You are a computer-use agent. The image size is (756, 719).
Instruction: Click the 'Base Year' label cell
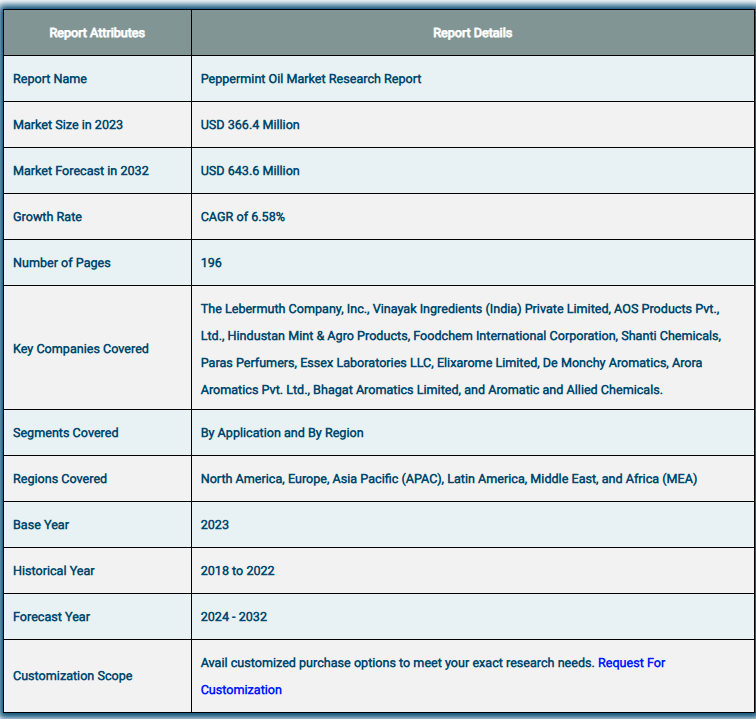(97, 525)
